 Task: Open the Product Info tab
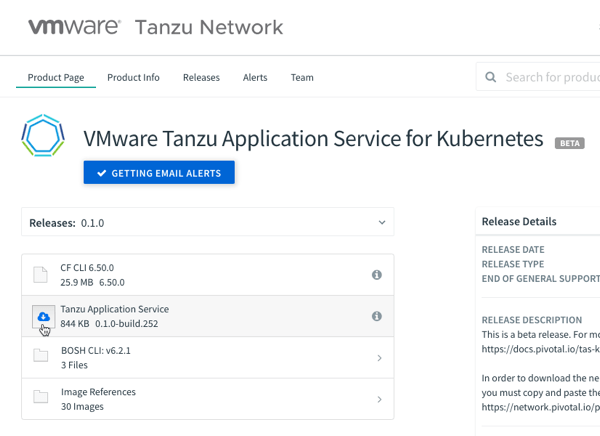[133, 78]
